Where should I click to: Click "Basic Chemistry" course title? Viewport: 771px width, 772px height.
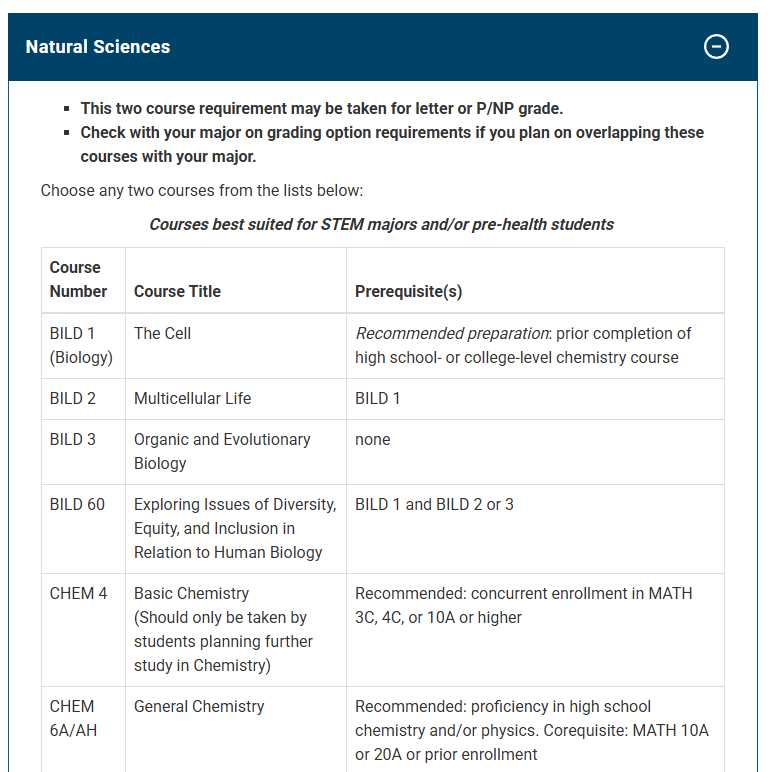tap(191, 593)
